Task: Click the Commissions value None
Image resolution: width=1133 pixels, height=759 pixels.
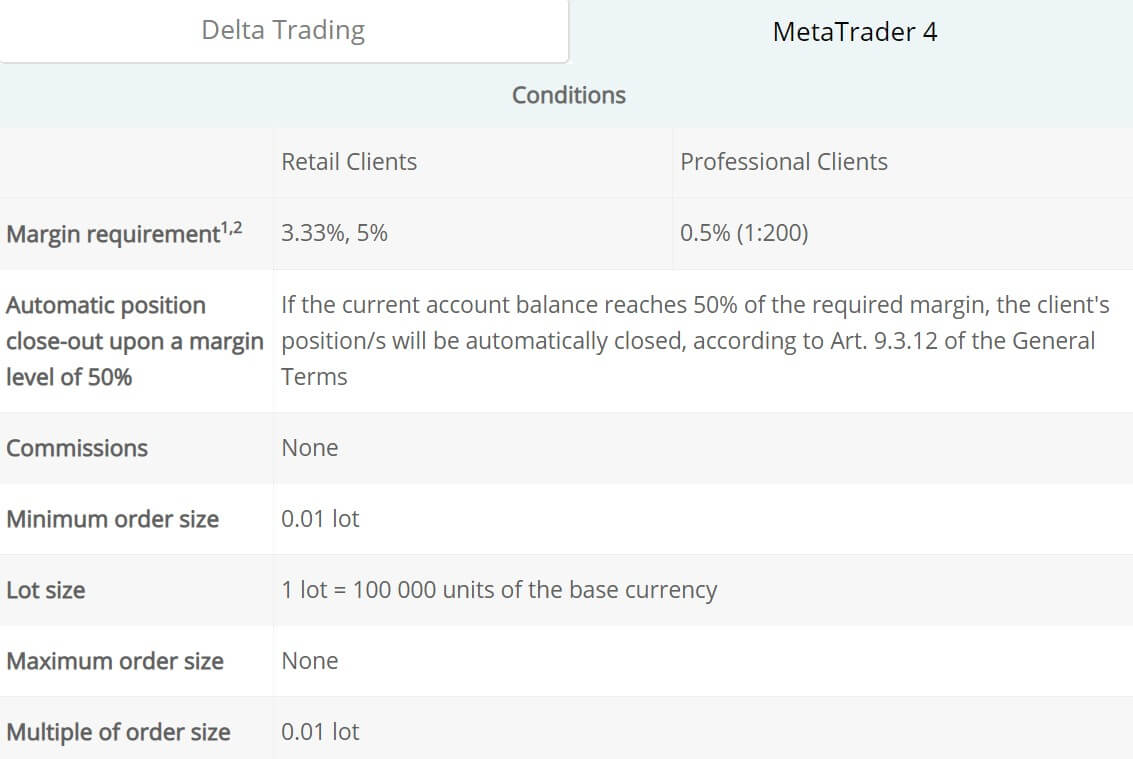Action: point(310,448)
